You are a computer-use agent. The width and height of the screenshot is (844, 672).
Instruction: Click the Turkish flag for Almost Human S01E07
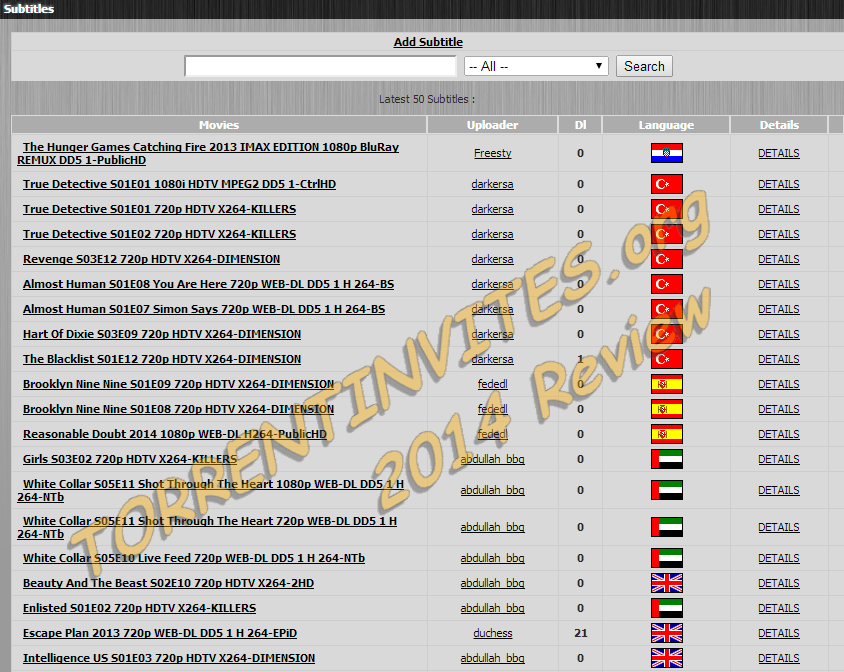(666, 309)
